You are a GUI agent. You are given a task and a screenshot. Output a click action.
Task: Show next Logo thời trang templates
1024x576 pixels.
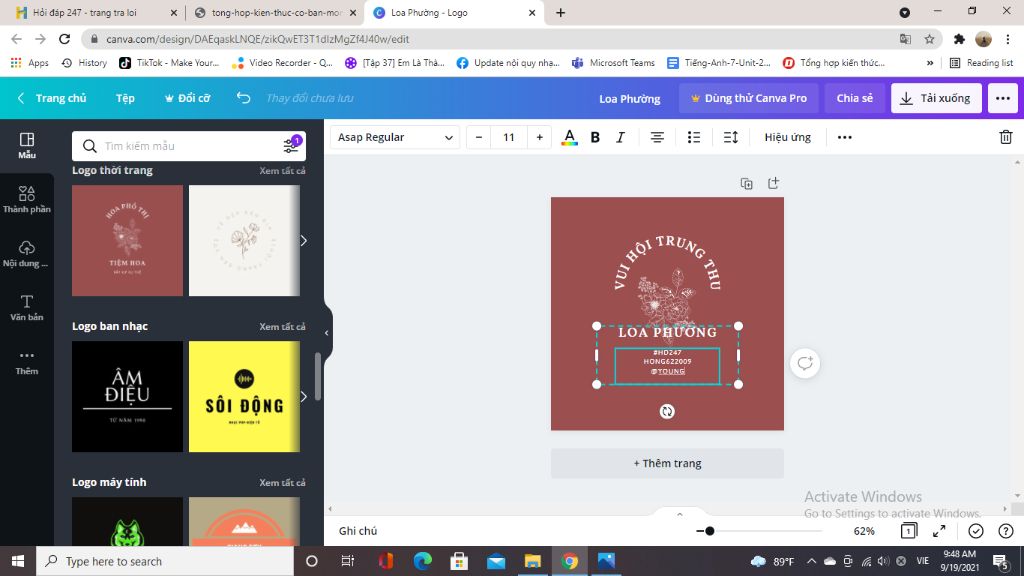coord(304,240)
